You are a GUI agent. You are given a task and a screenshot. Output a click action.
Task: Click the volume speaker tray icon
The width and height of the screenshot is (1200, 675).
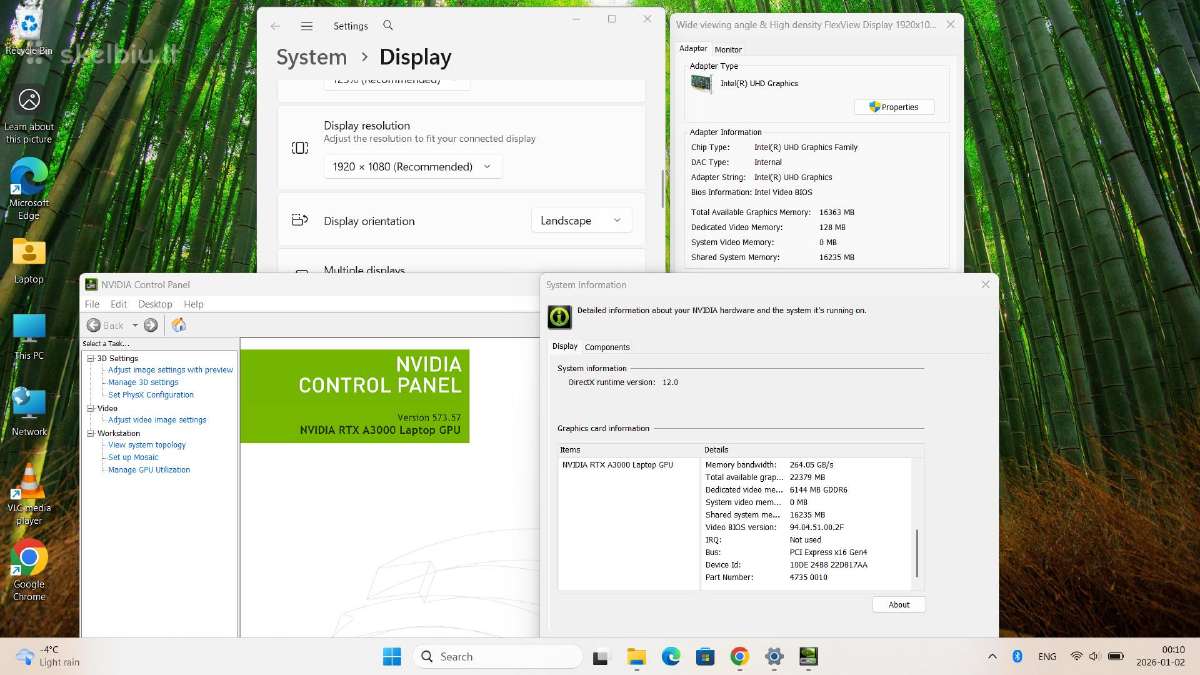(x=1096, y=656)
